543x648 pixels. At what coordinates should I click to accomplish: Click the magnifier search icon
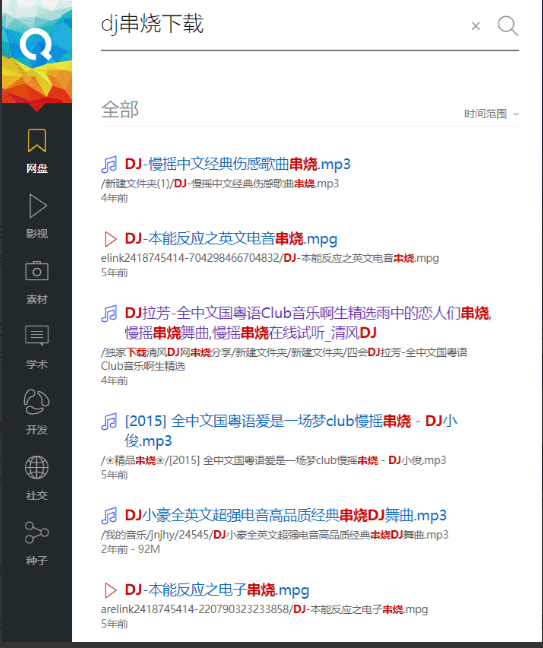[508, 26]
